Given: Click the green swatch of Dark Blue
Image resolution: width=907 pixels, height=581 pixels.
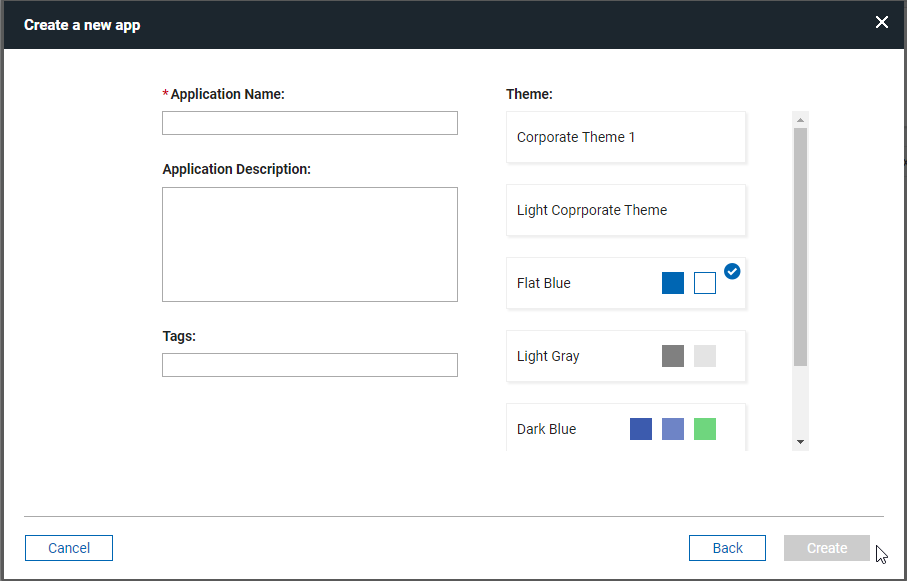Looking at the screenshot, I should (x=704, y=429).
